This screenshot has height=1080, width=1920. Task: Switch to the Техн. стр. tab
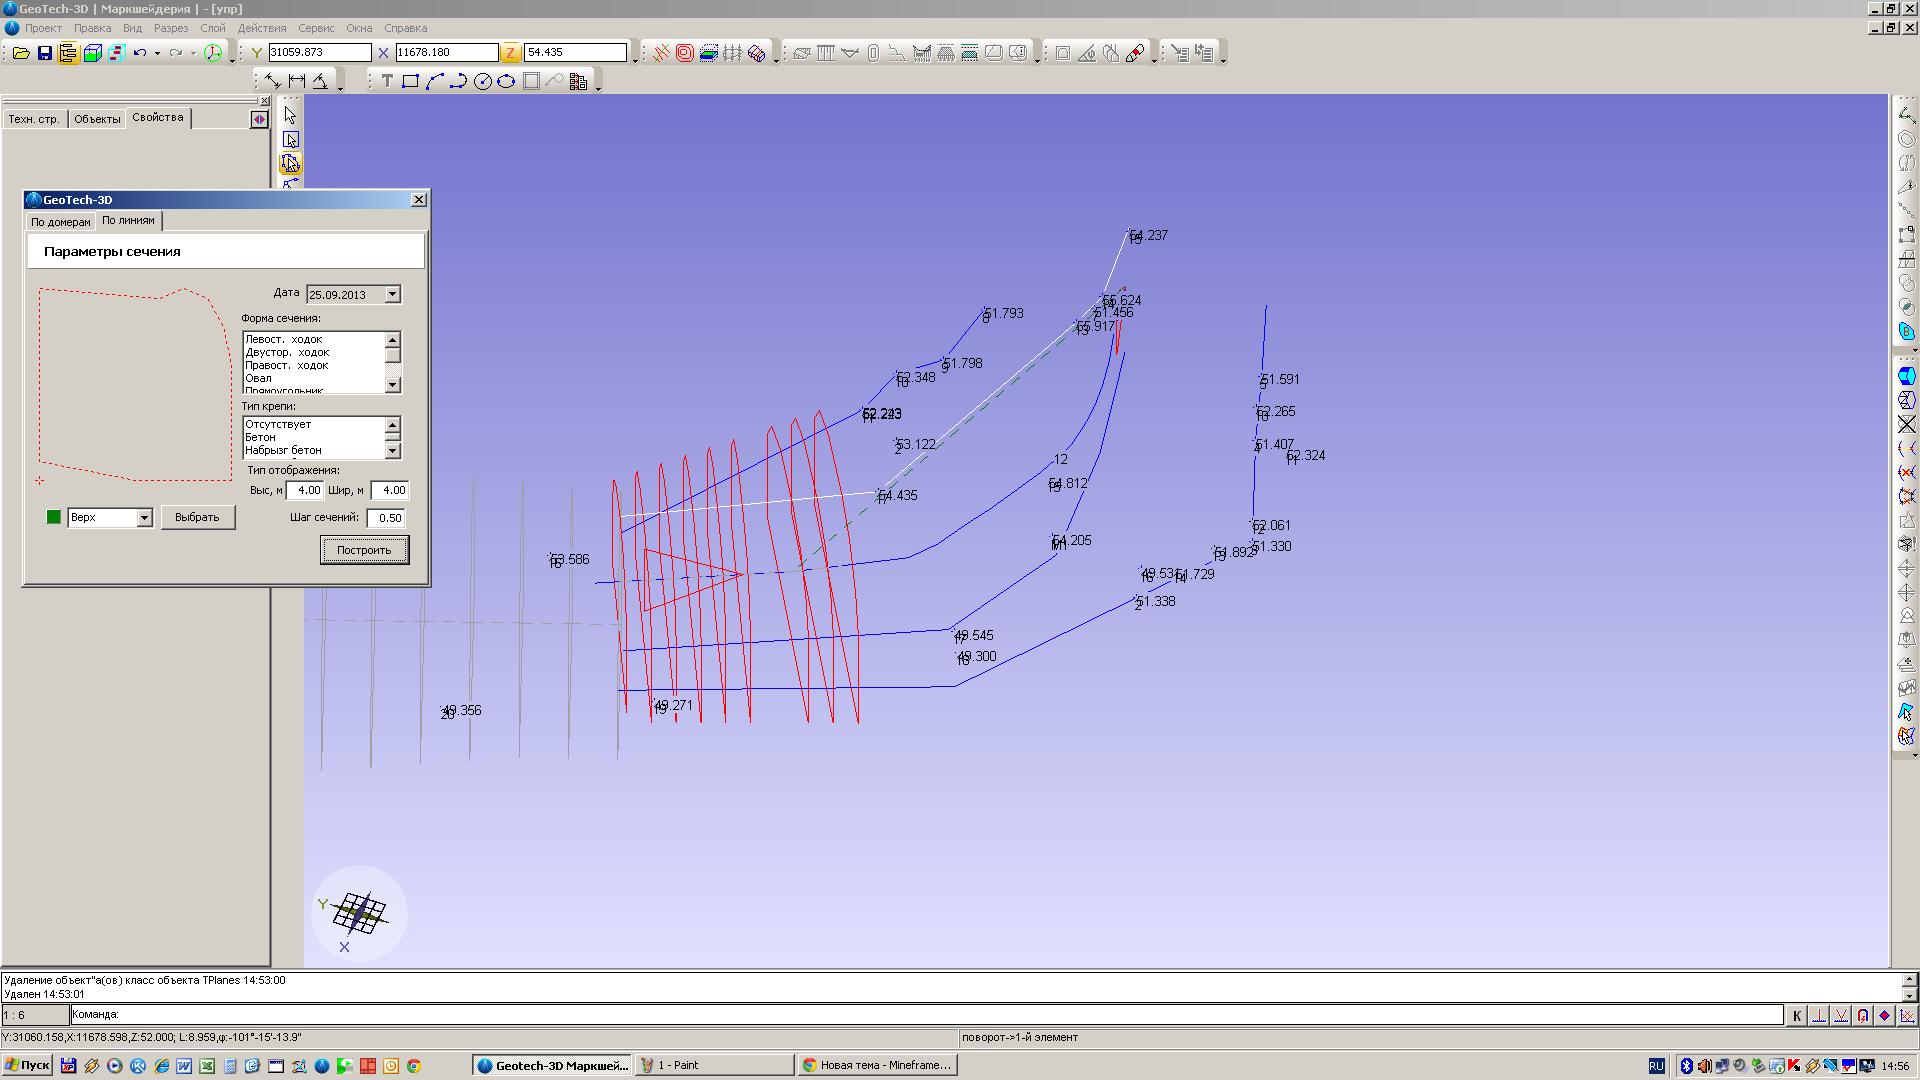34,119
